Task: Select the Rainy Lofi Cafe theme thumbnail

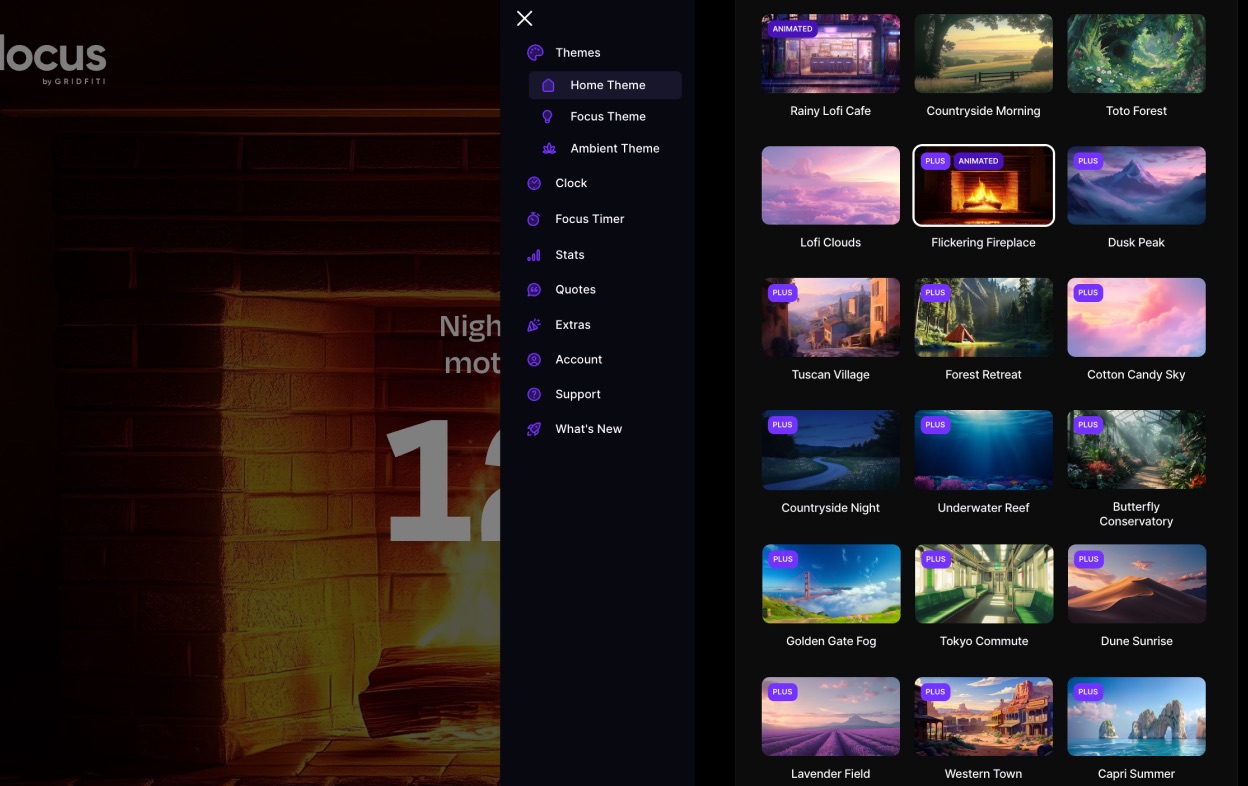Action: [x=831, y=54]
